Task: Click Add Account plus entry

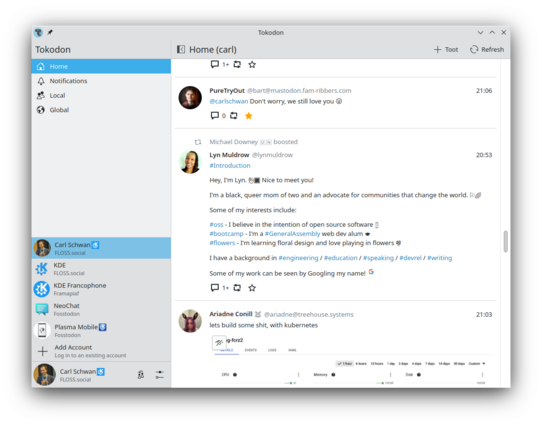Action: (101, 351)
